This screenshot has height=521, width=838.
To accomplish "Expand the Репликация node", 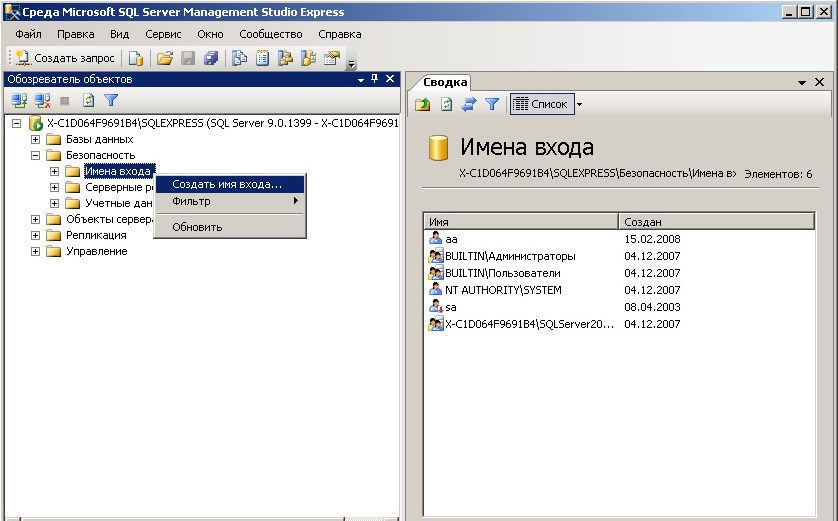I will point(35,236).
